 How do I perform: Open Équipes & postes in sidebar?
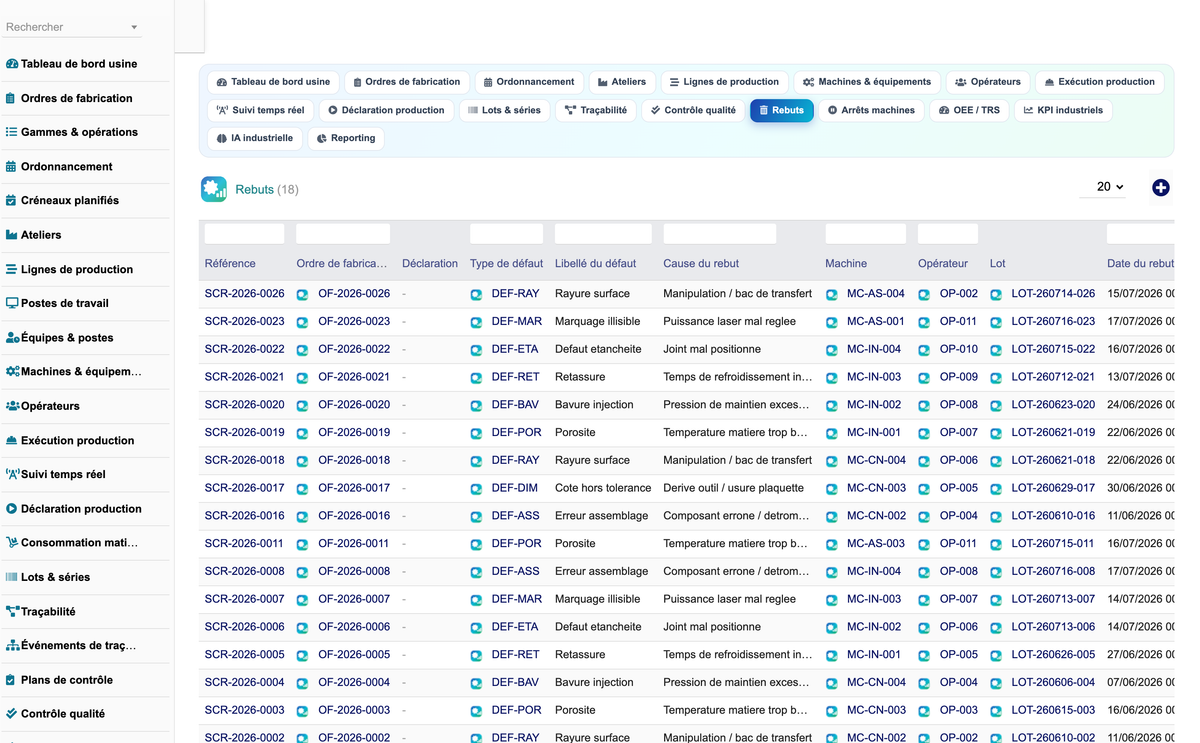67,338
